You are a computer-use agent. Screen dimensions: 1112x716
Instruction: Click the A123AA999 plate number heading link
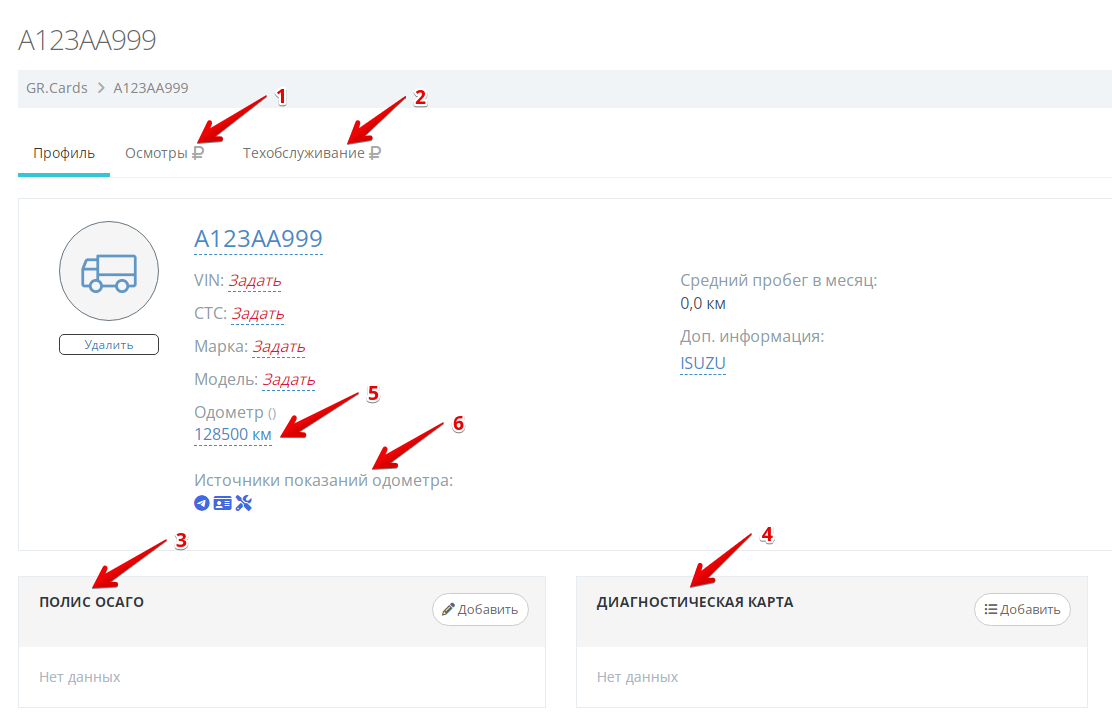pos(258,239)
